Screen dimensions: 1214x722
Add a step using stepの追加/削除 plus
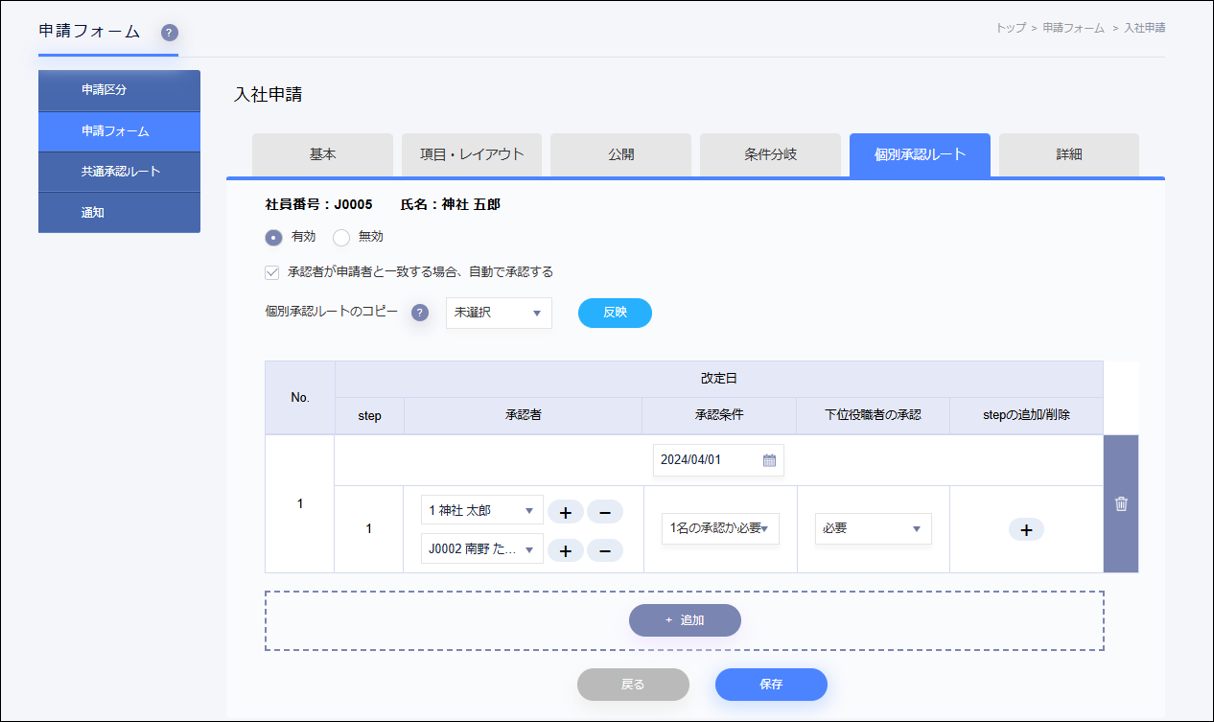point(1026,529)
